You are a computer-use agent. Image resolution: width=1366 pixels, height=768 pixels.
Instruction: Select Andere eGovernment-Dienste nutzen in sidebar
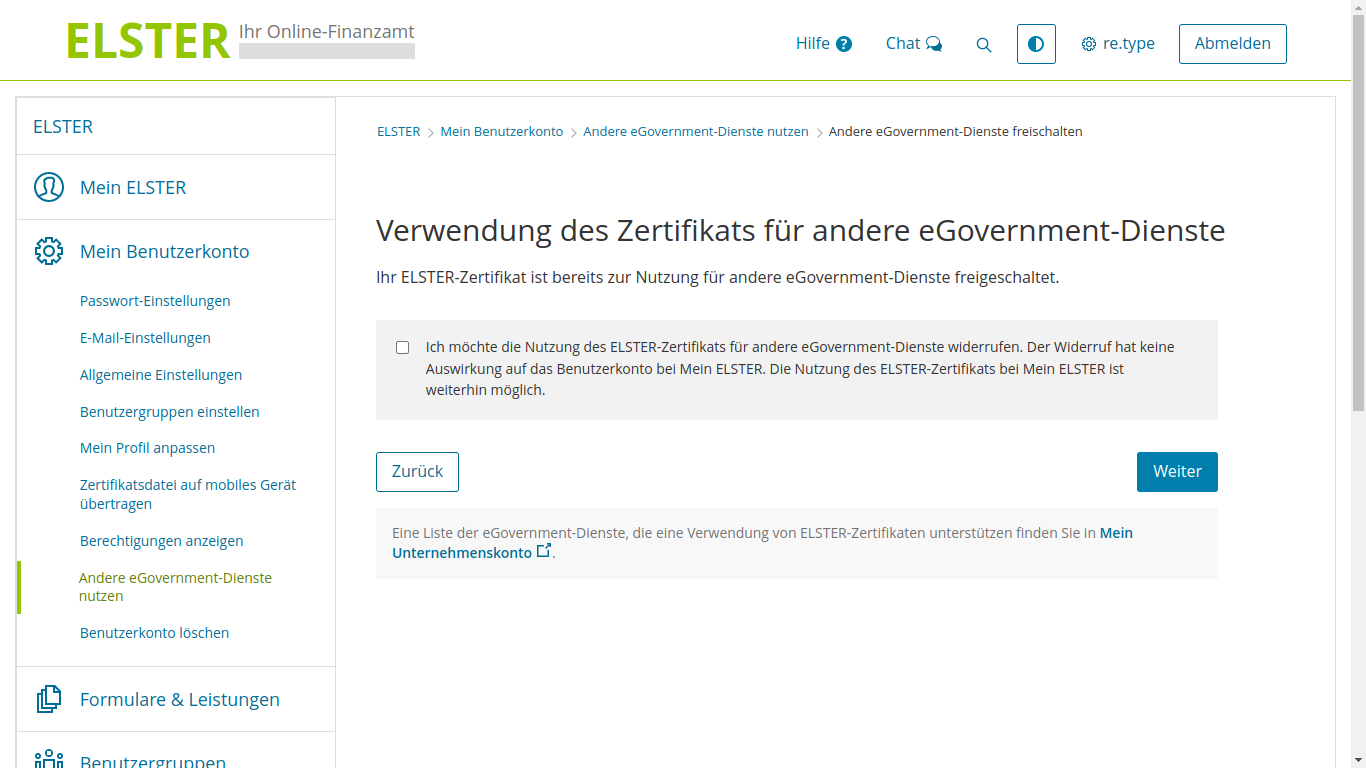click(x=175, y=587)
